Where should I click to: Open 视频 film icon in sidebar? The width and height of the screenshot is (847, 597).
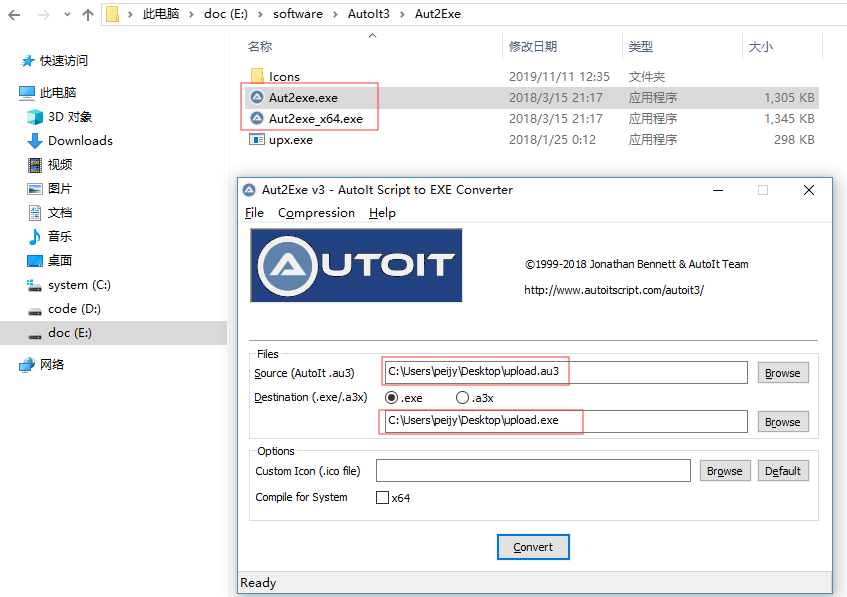[x=35, y=165]
